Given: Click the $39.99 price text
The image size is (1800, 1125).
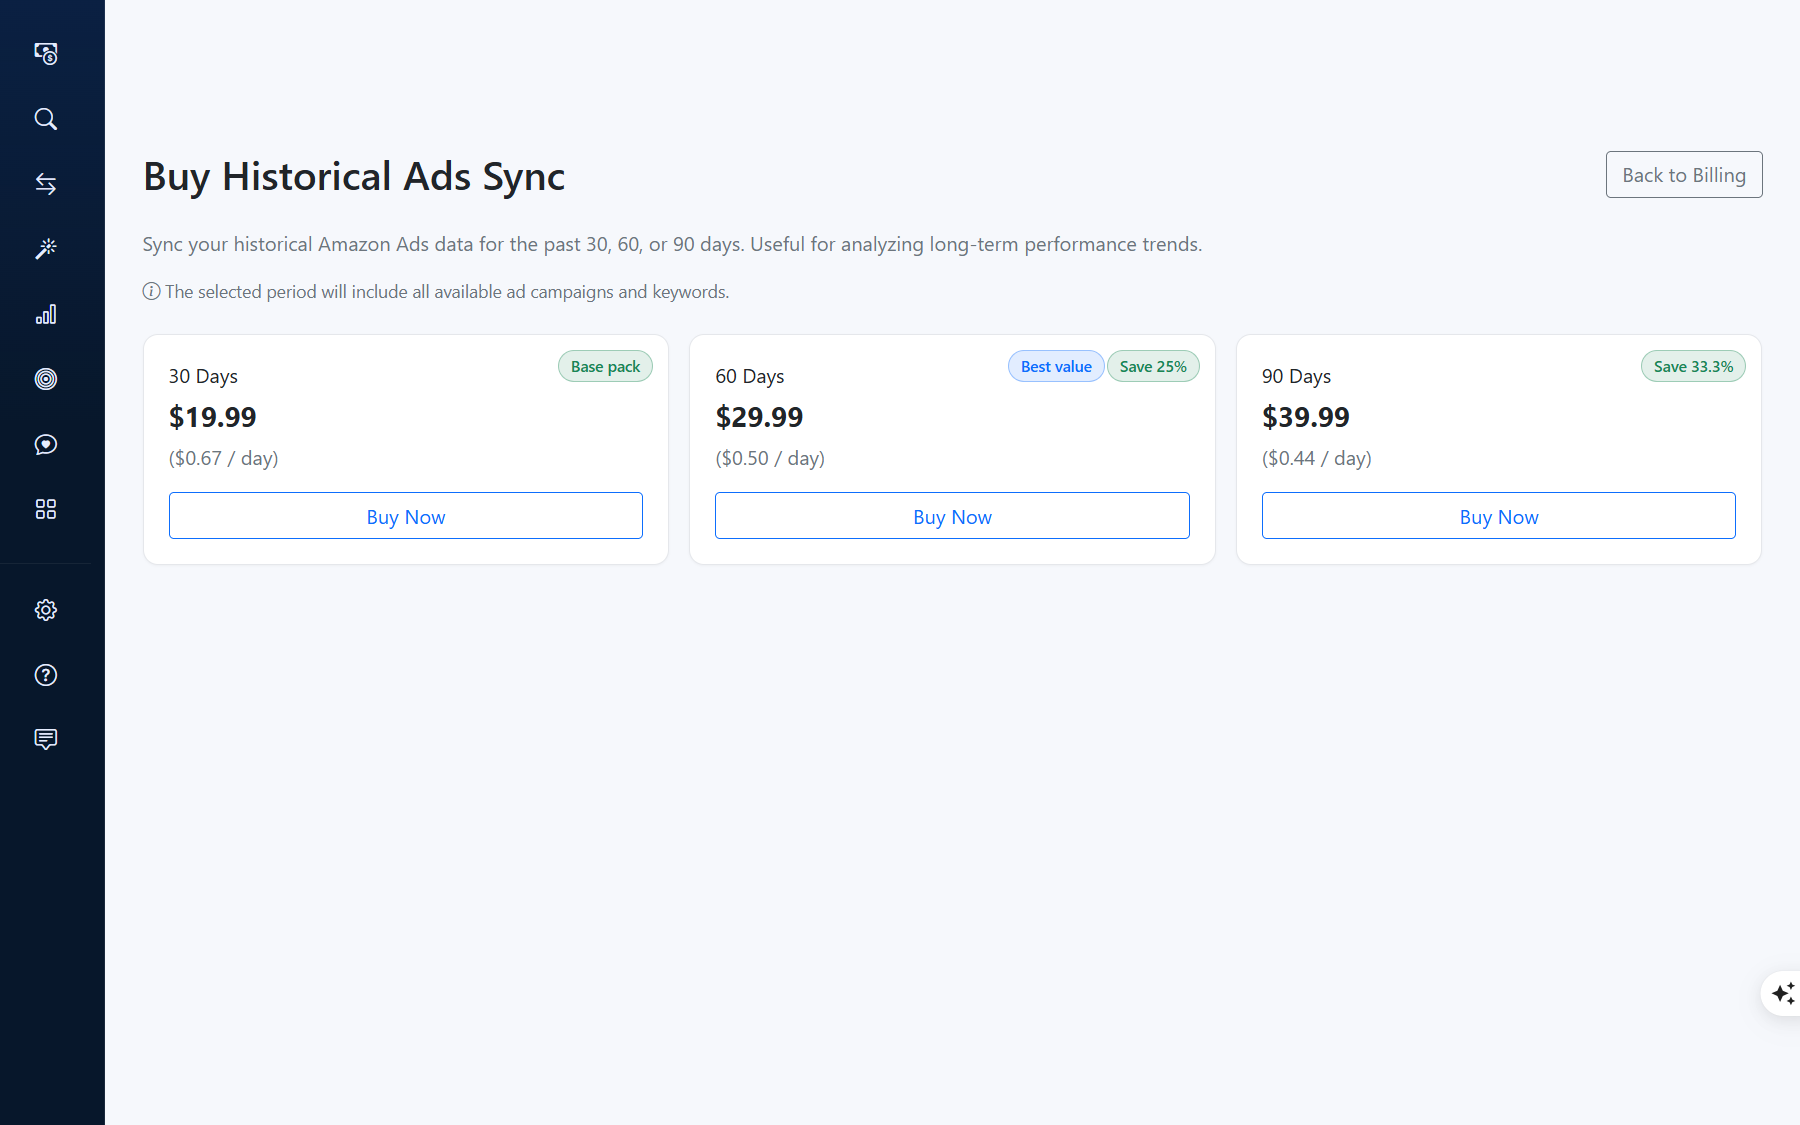Looking at the screenshot, I should [x=1306, y=417].
